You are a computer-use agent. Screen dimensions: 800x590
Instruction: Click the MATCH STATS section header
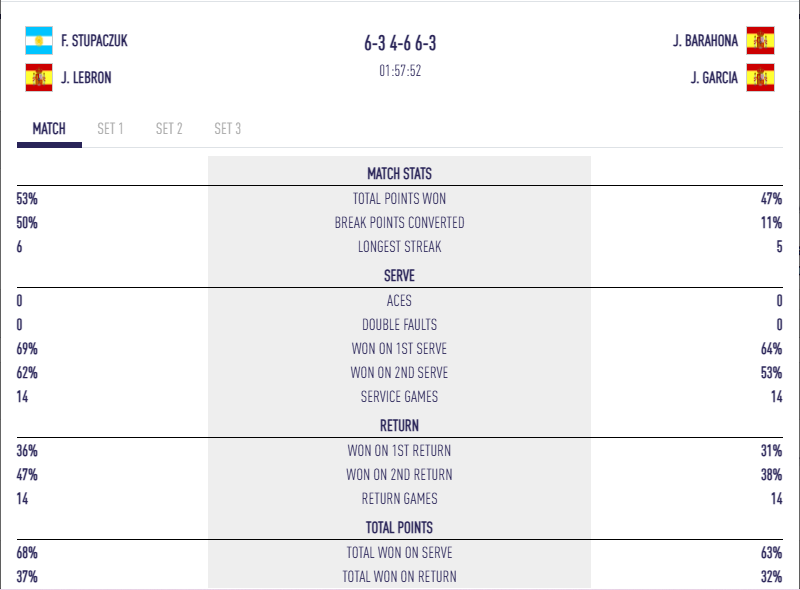coord(399,173)
